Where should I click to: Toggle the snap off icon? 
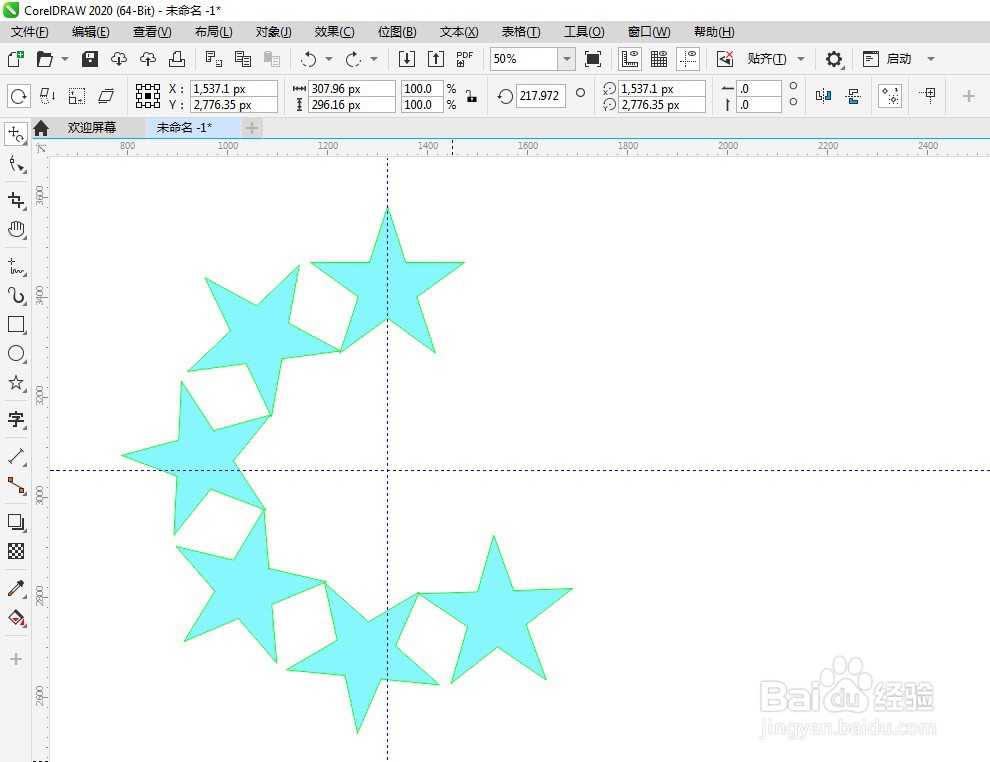(x=725, y=59)
